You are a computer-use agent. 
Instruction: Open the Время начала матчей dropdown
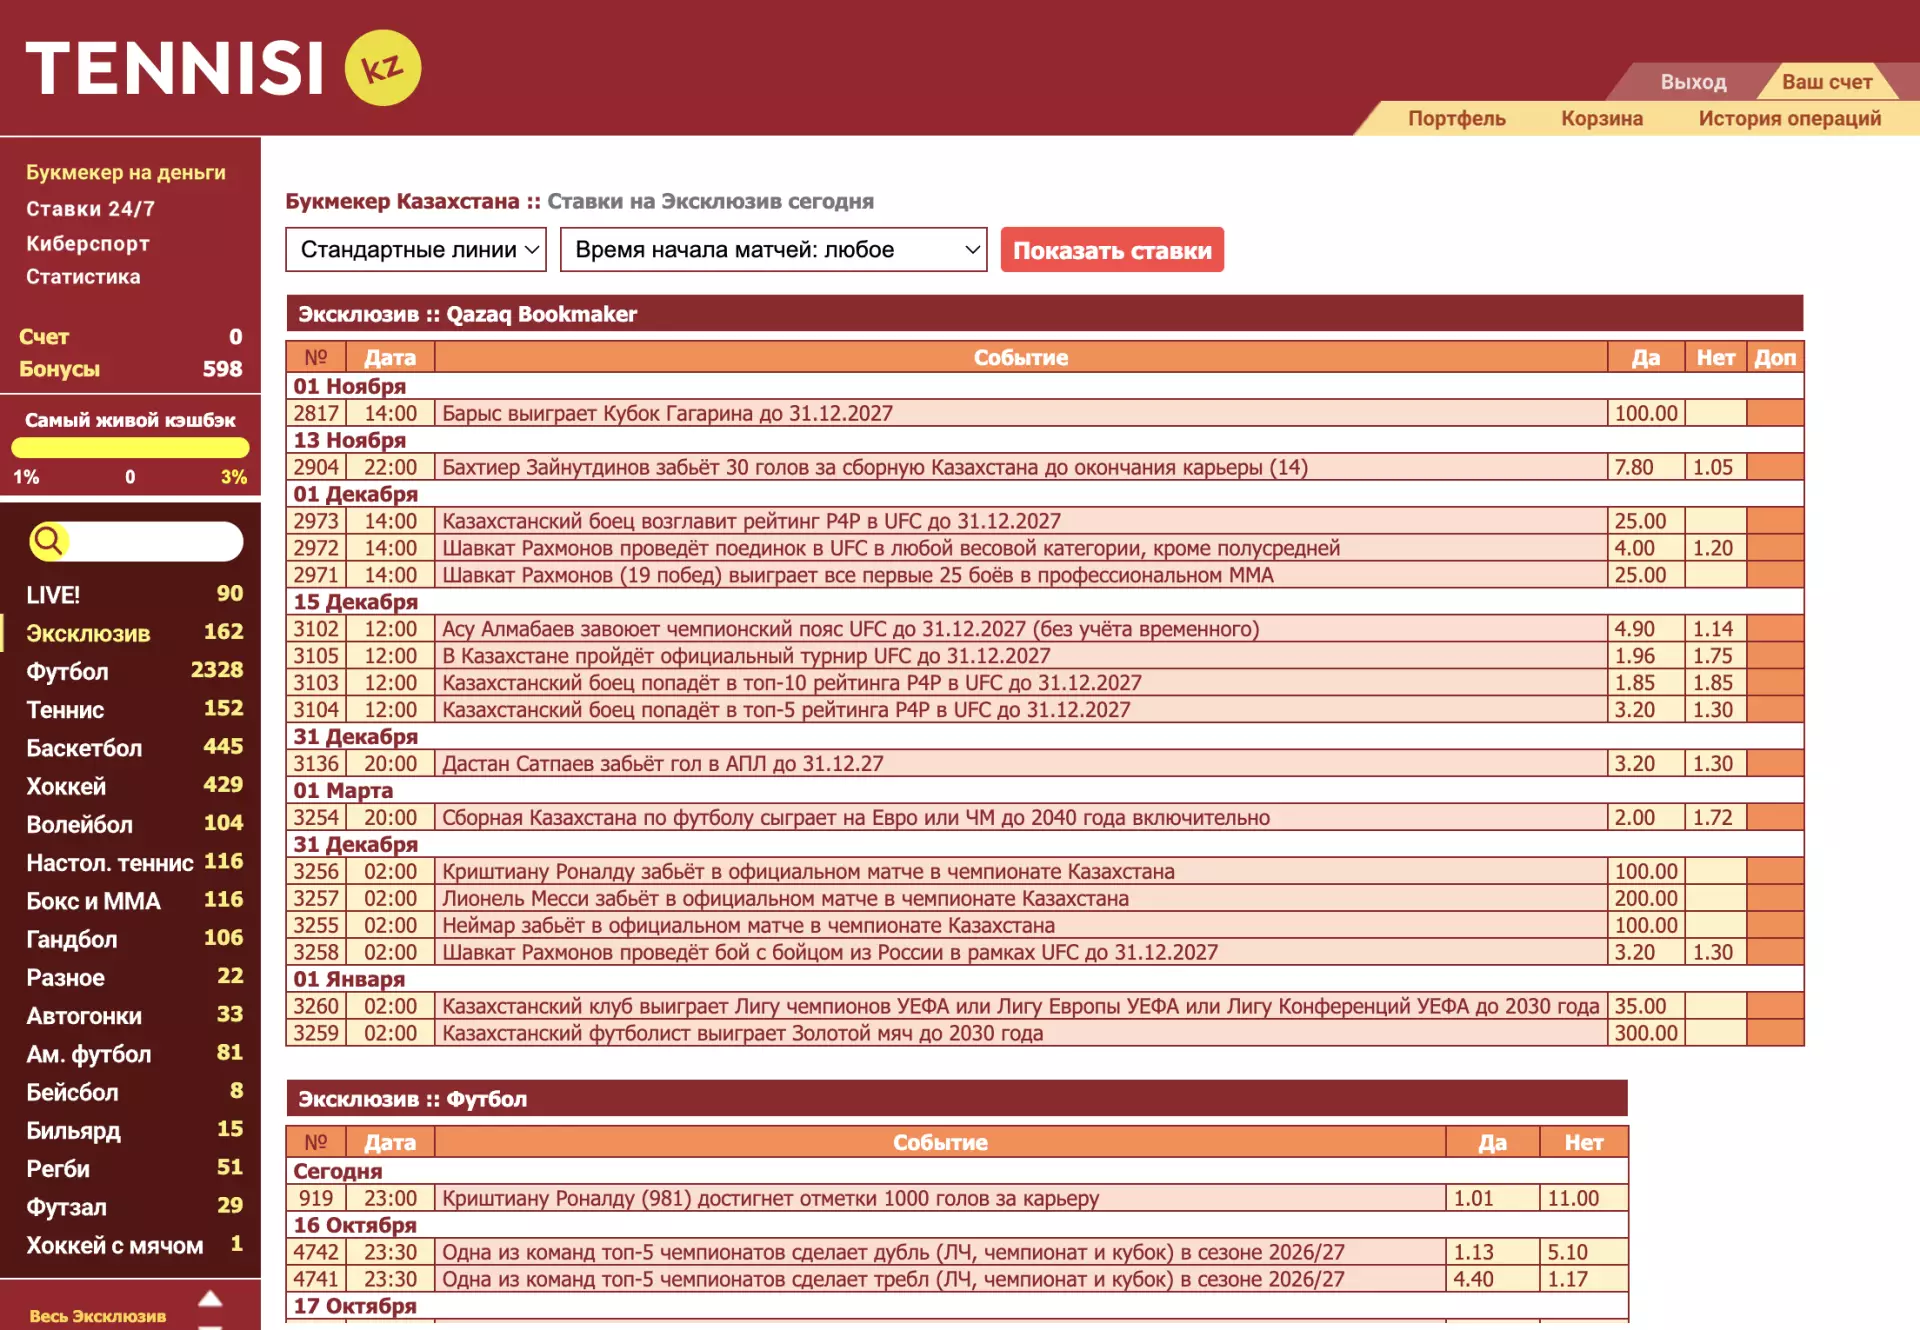pos(774,250)
